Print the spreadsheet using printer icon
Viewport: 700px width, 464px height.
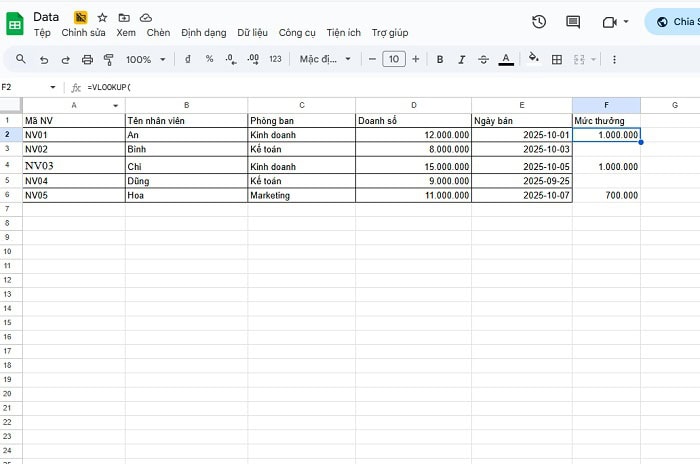(x=87, y=60)
